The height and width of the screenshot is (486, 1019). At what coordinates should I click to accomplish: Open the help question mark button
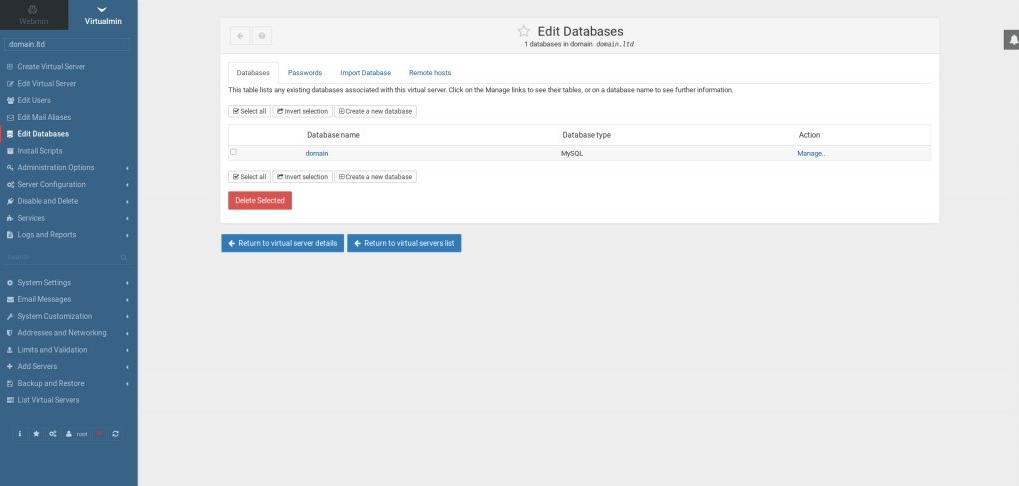261,36
